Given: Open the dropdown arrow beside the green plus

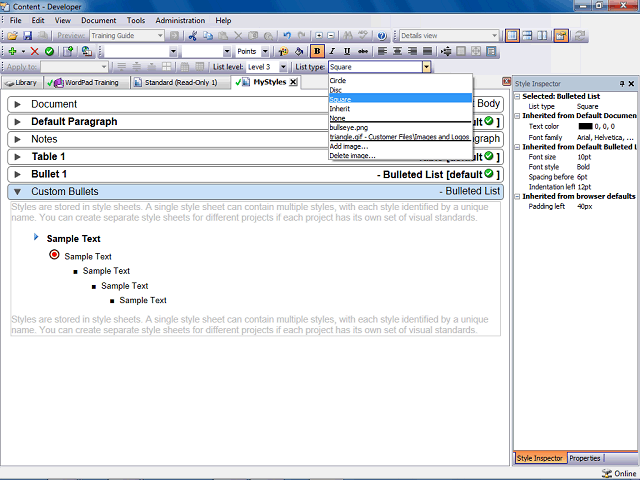Looking at the screenshot, I should pos(23,51).
